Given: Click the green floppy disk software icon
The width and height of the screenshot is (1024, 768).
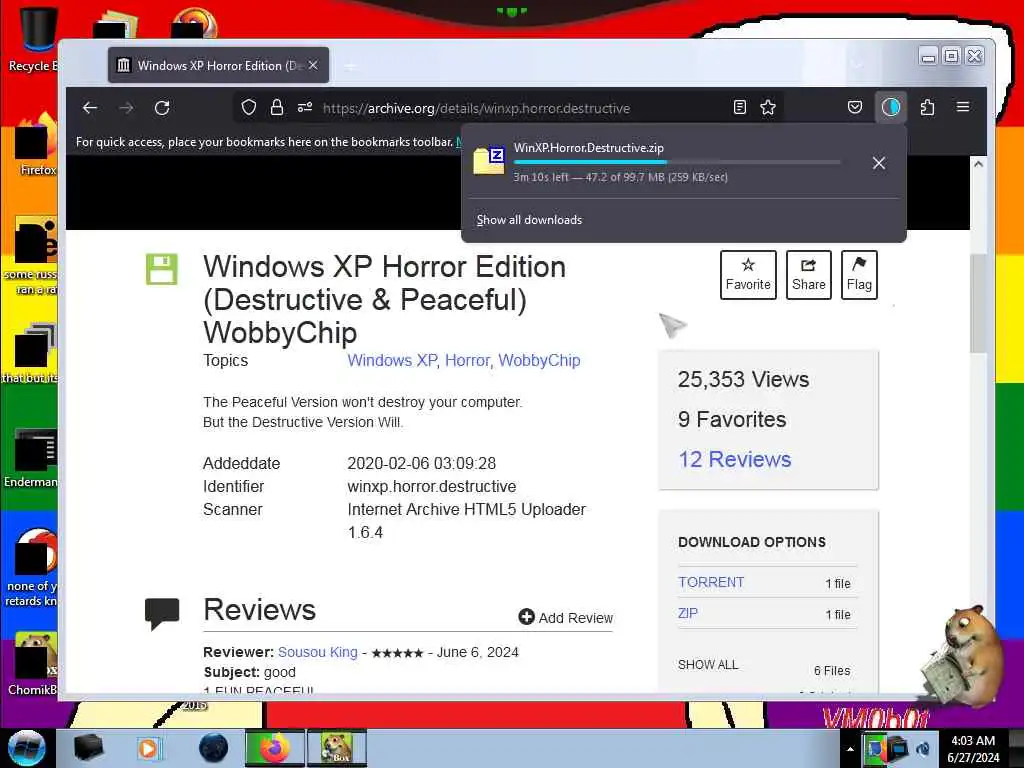Looking at the screenshot, I should 161,269.
